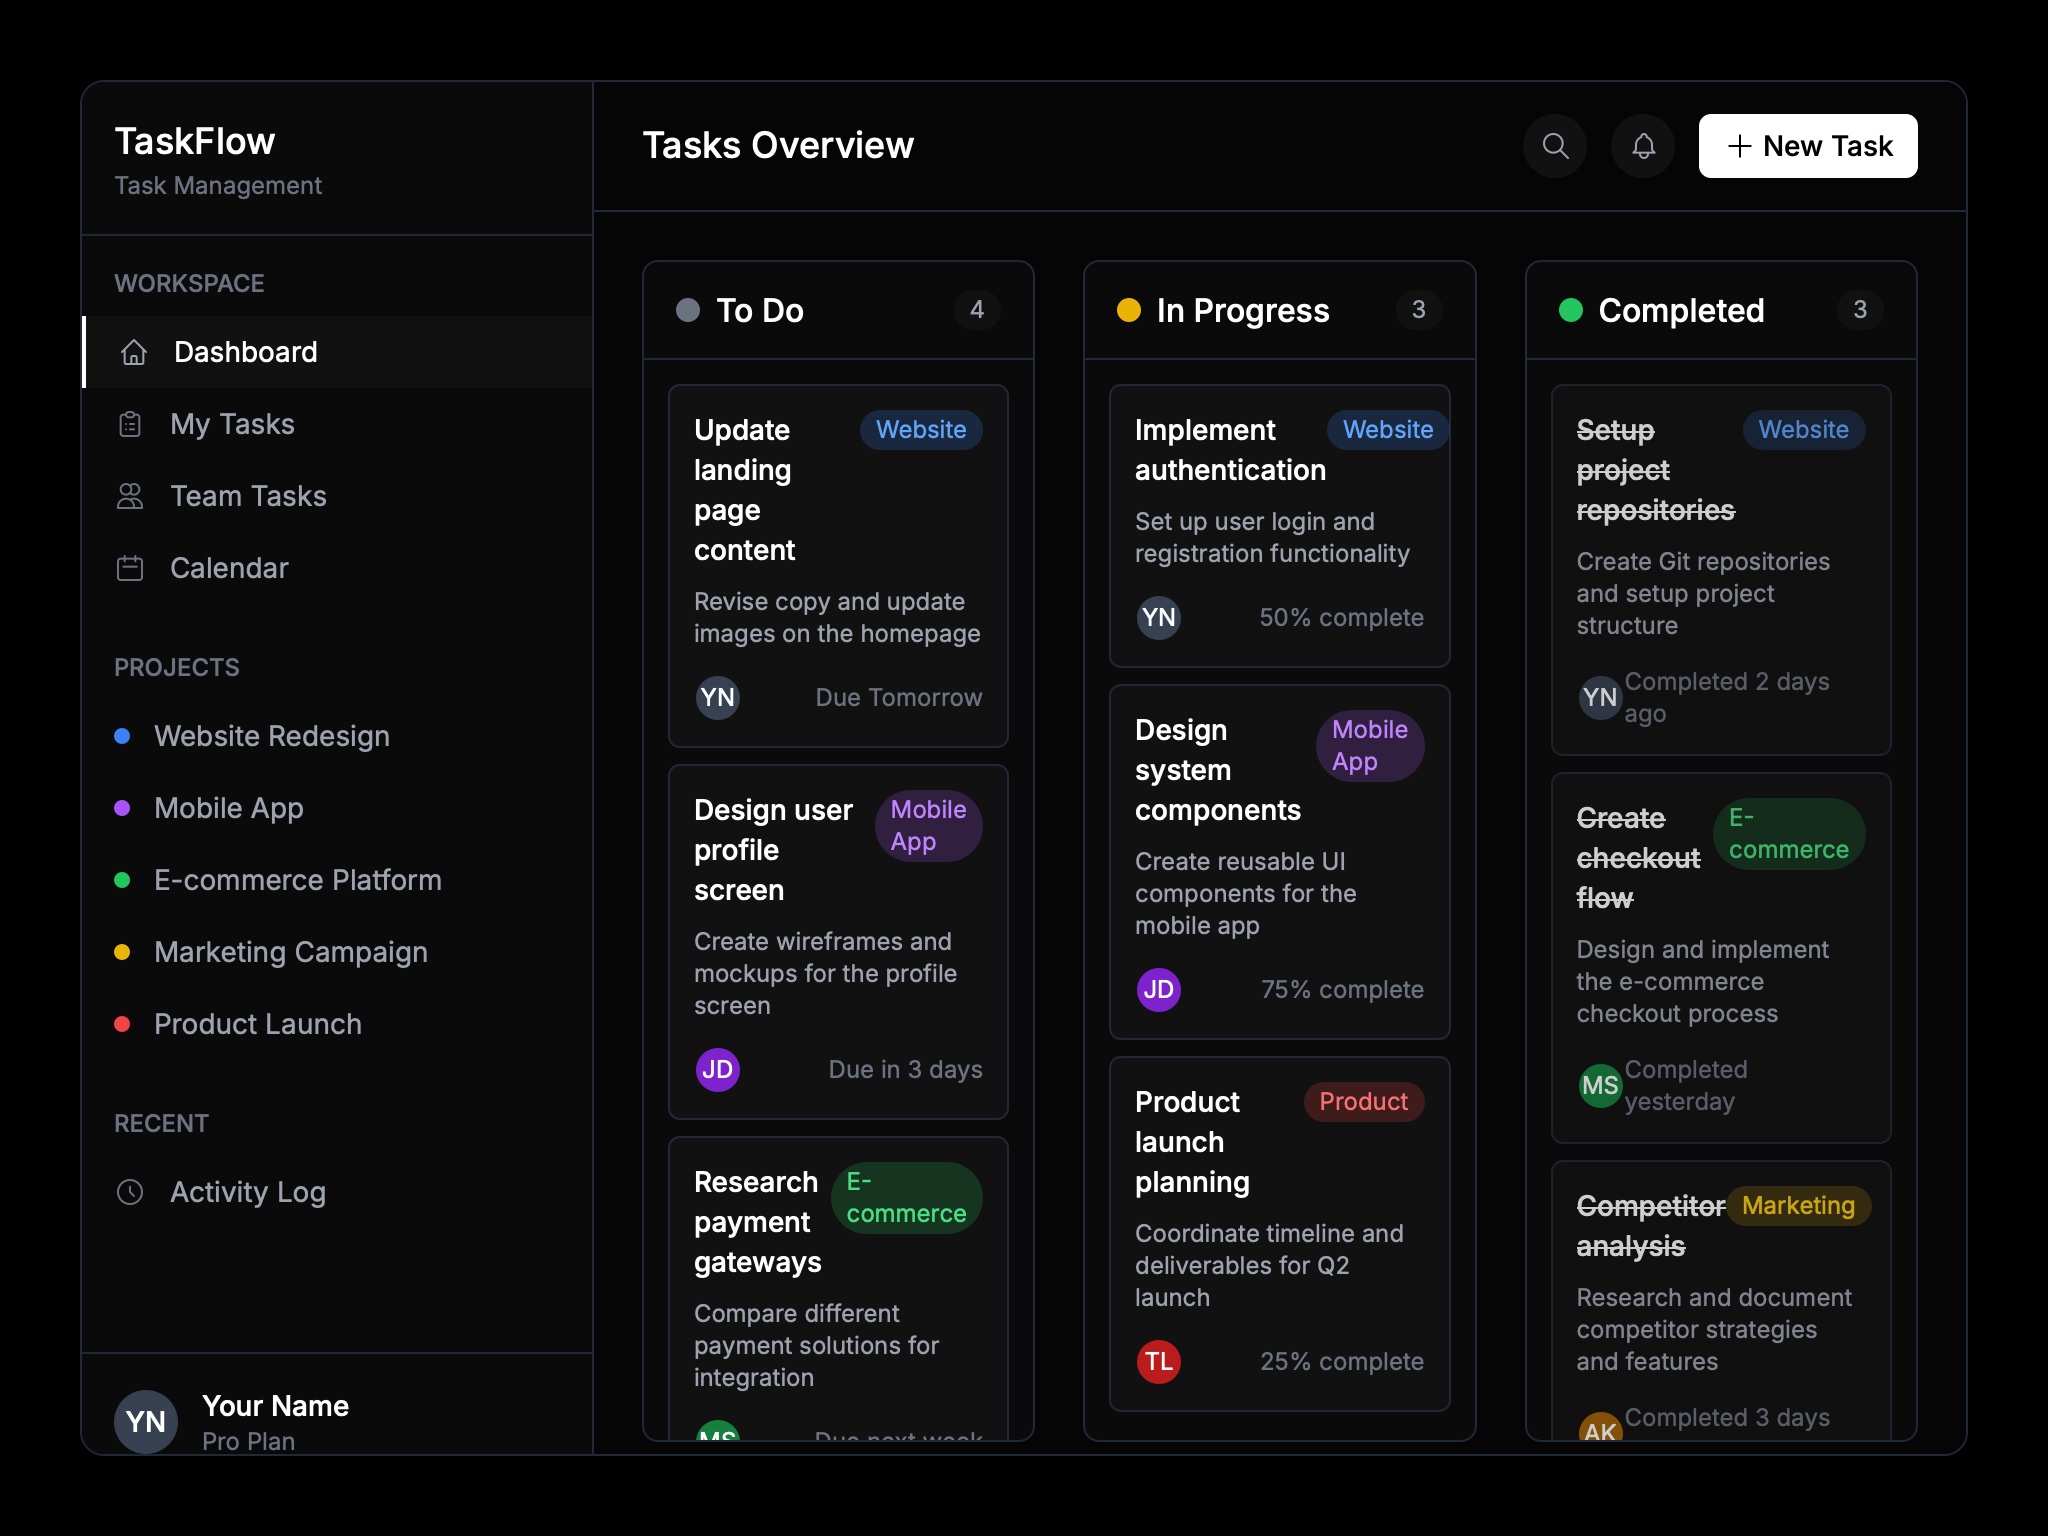Click the 50% complete progress label
Image resolution: width=2048 pixels, height=1536 pixels.
point(1341,618)
